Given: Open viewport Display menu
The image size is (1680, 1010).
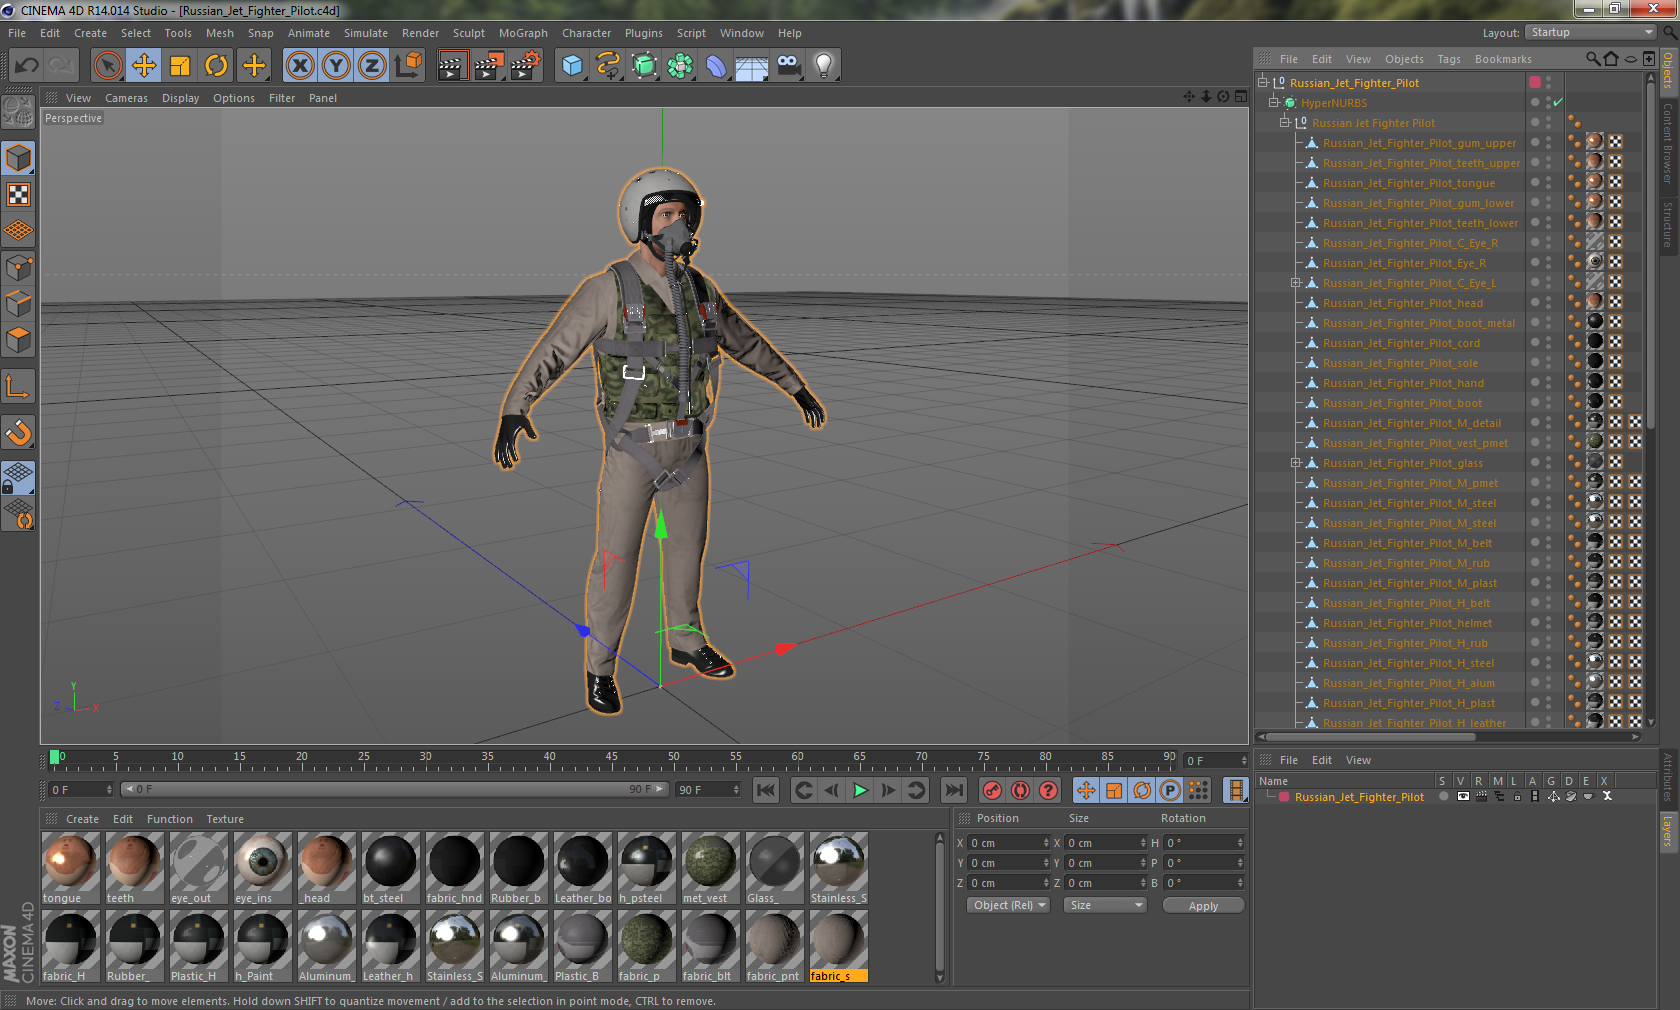Looking at the screenshot, I should point(180,98).
